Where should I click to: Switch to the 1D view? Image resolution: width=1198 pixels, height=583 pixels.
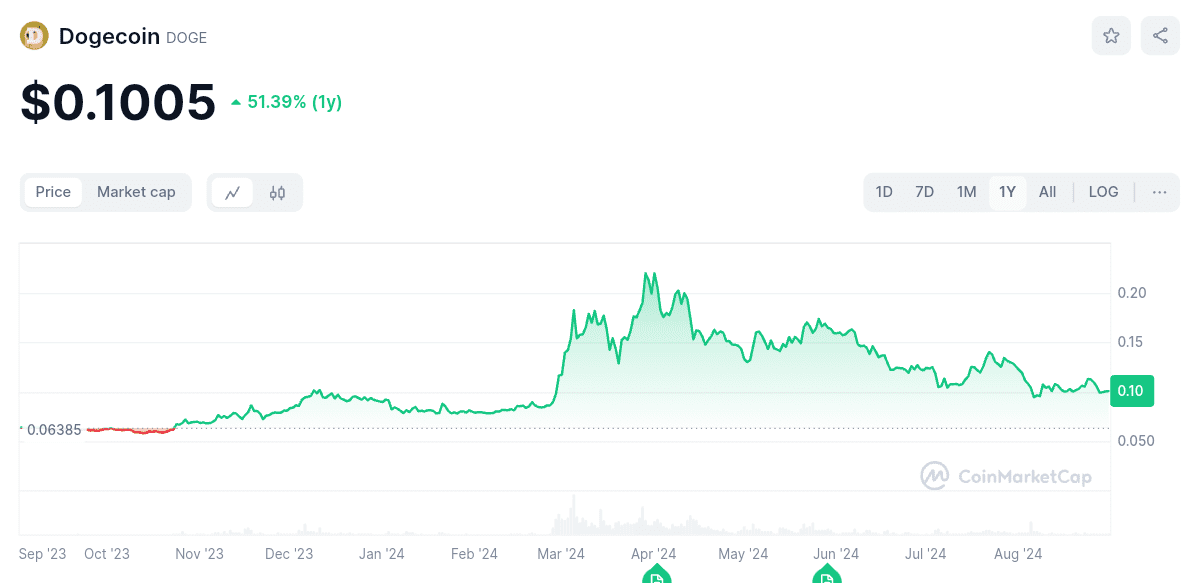click(883, 192)
